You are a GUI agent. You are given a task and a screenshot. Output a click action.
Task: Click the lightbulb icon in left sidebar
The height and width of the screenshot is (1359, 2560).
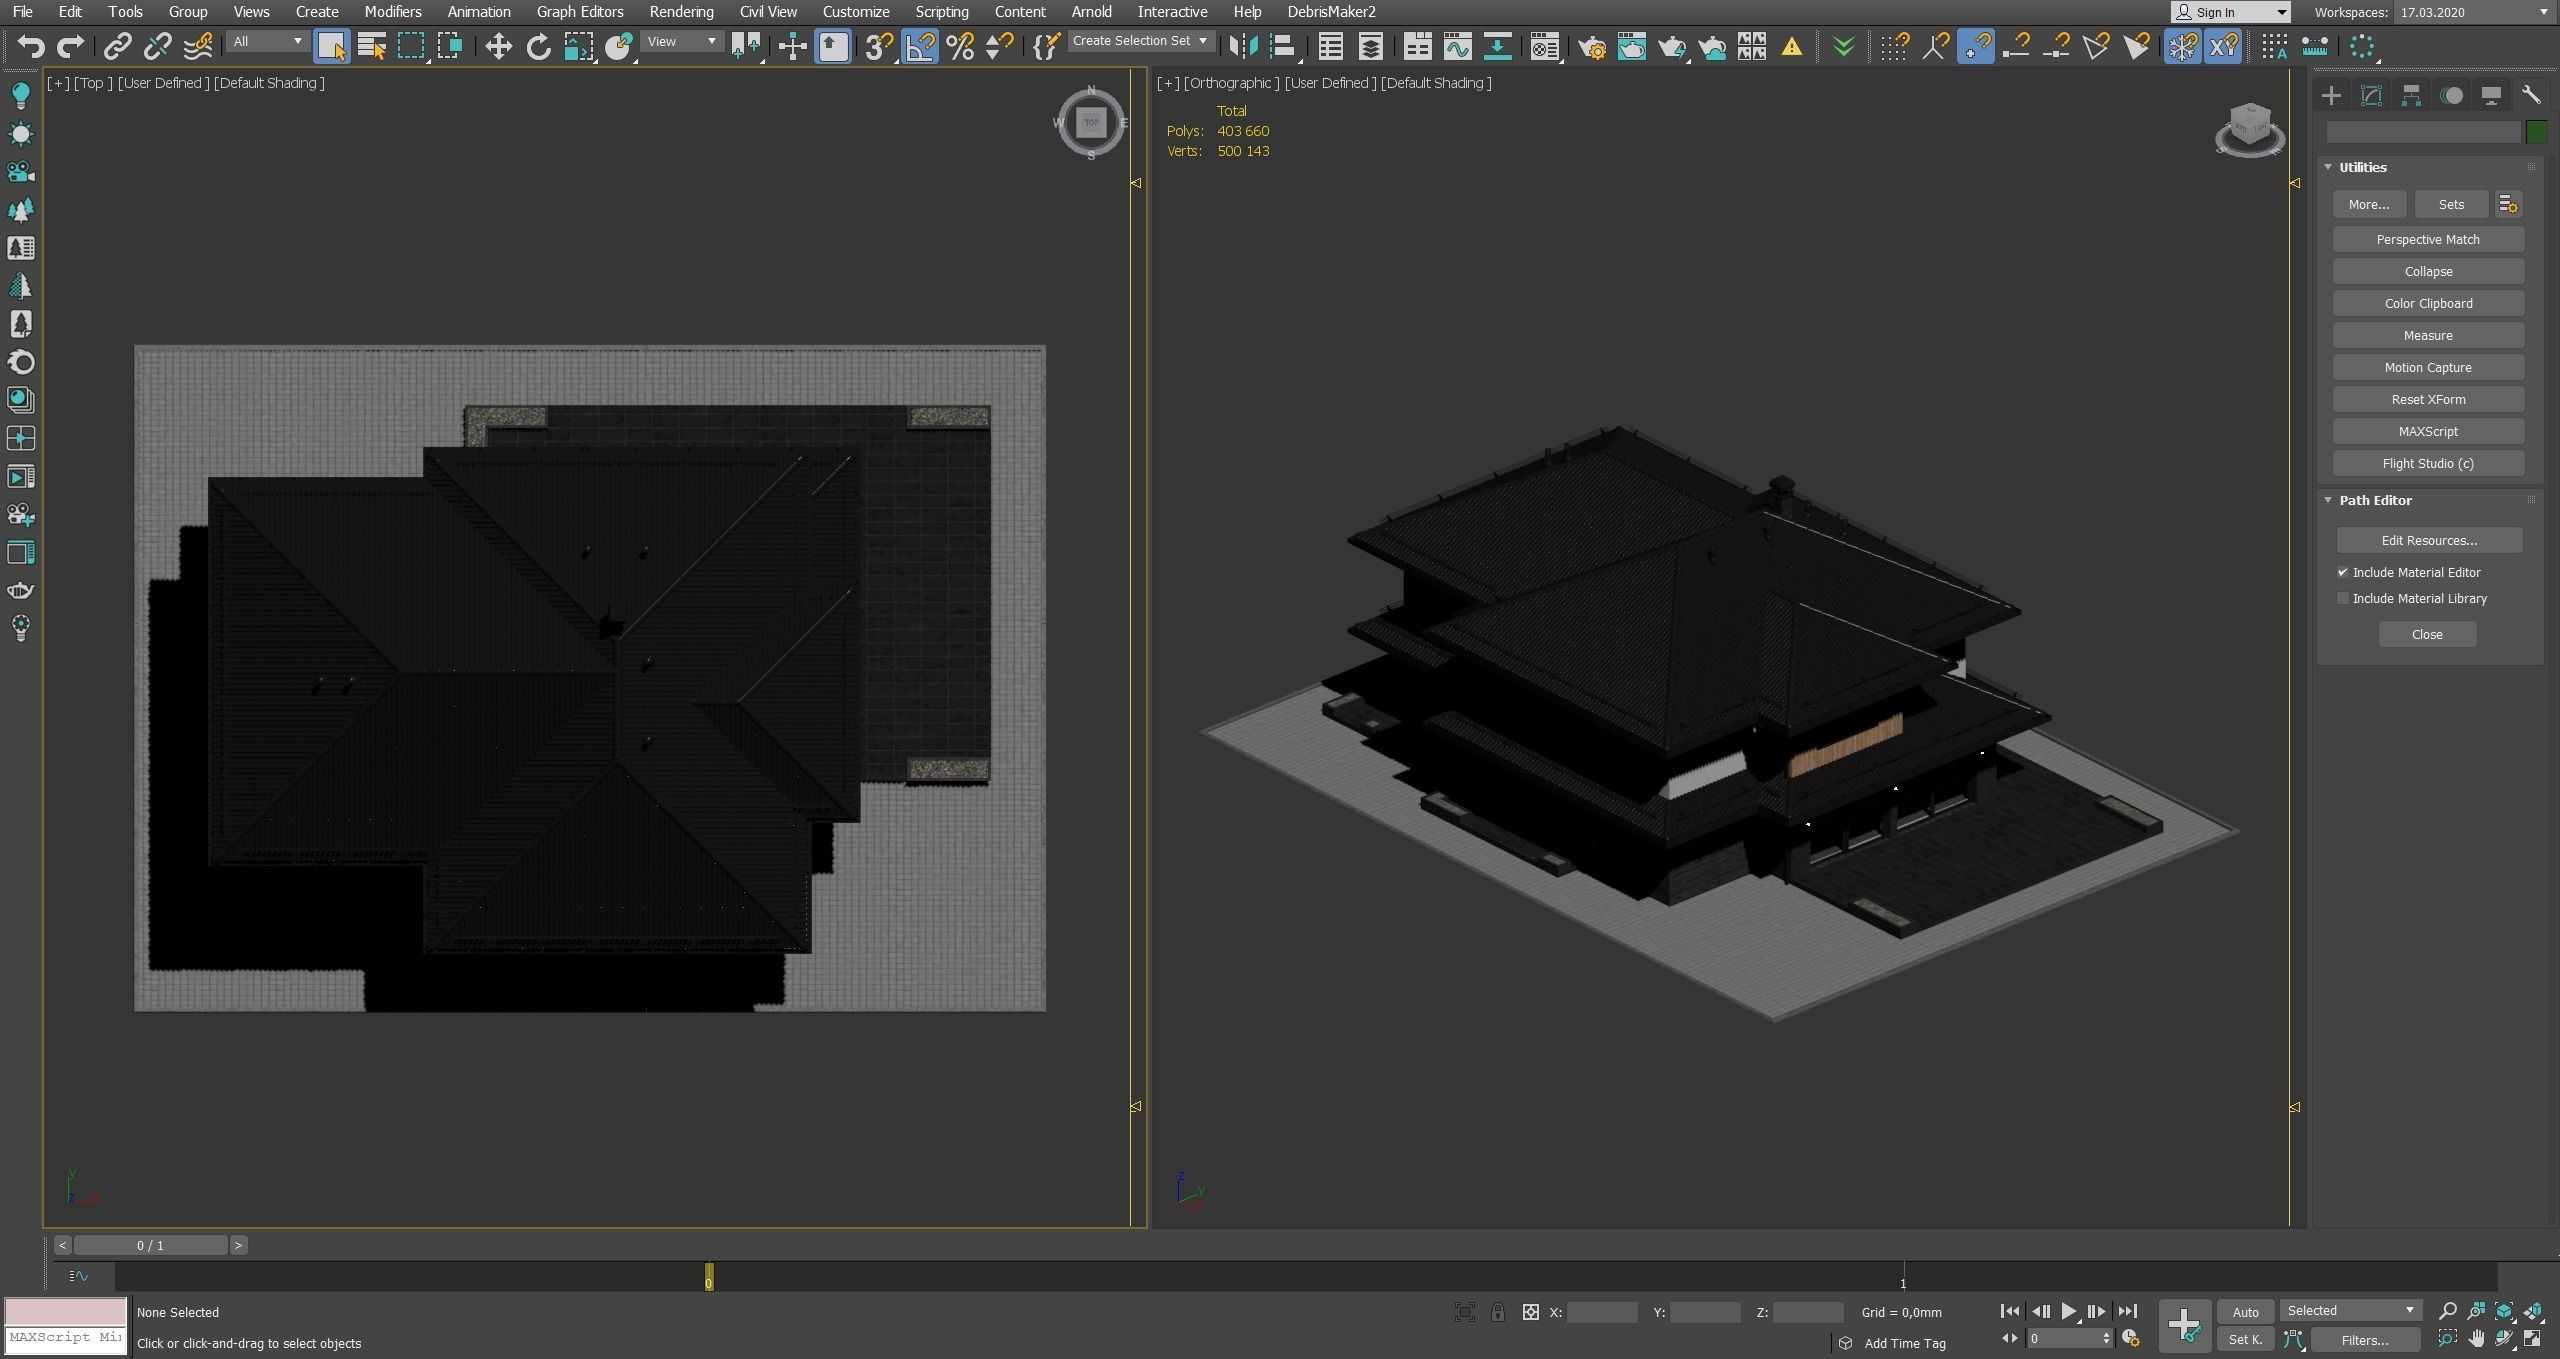coord(20,95)
